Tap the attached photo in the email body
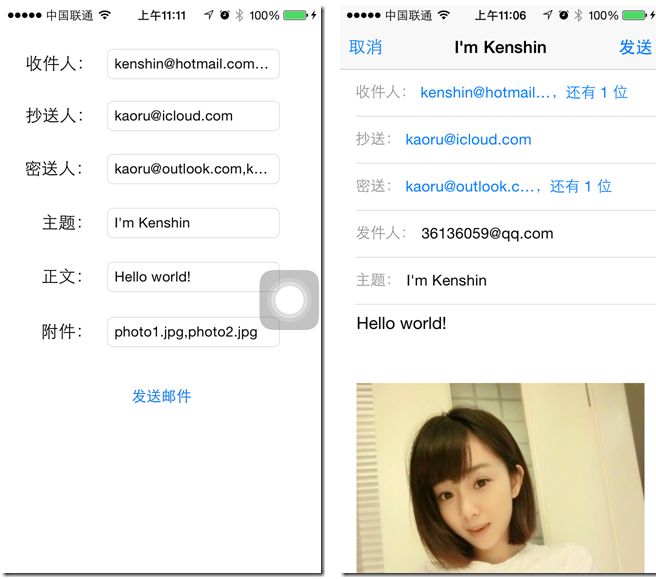 (500, 477)
